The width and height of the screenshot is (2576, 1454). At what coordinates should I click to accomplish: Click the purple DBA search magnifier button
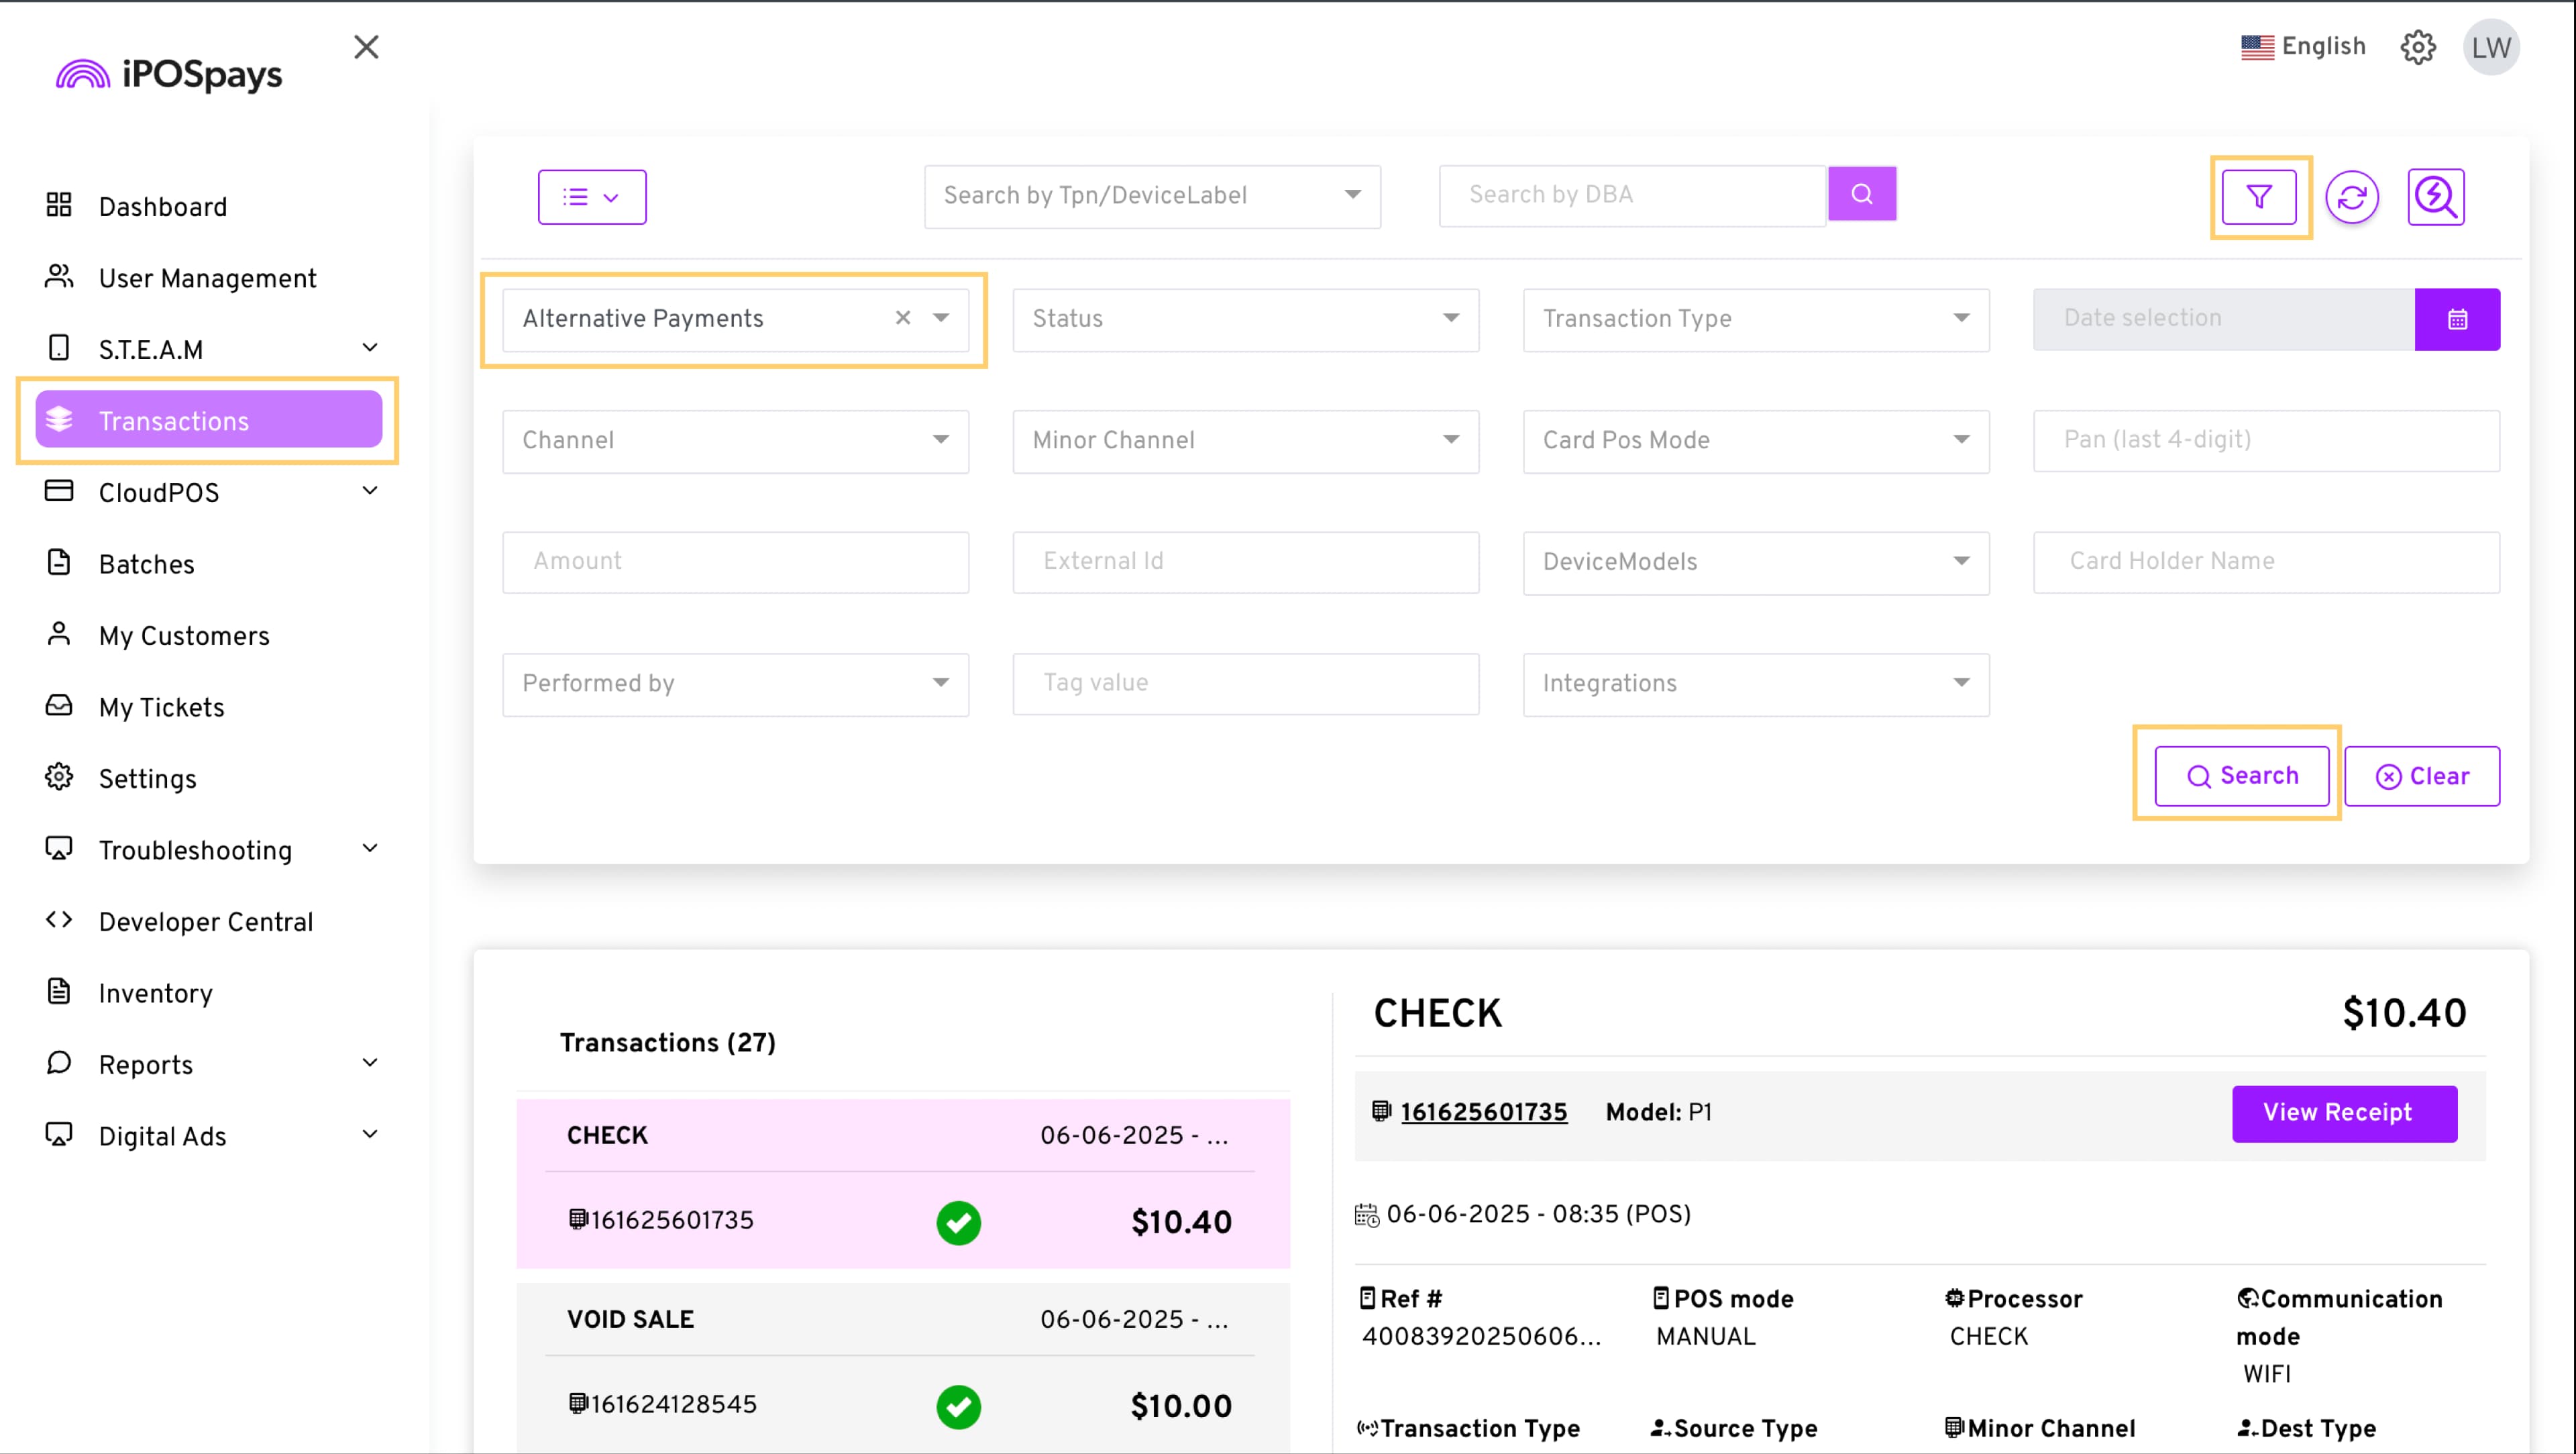[x=1862, y=194]
